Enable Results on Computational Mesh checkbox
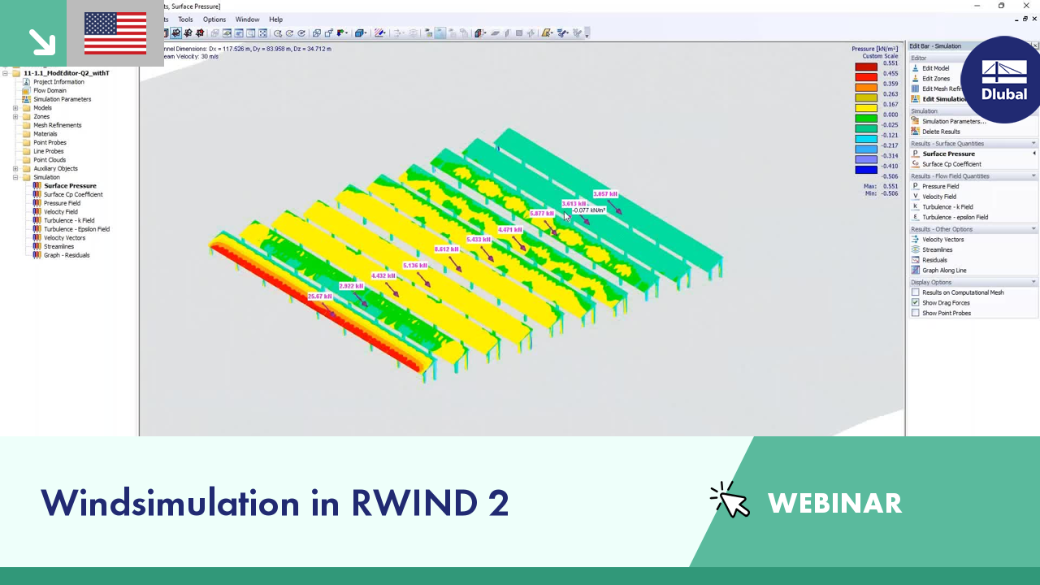Viewport: 1040px width, 585px height. click(915, 292)
